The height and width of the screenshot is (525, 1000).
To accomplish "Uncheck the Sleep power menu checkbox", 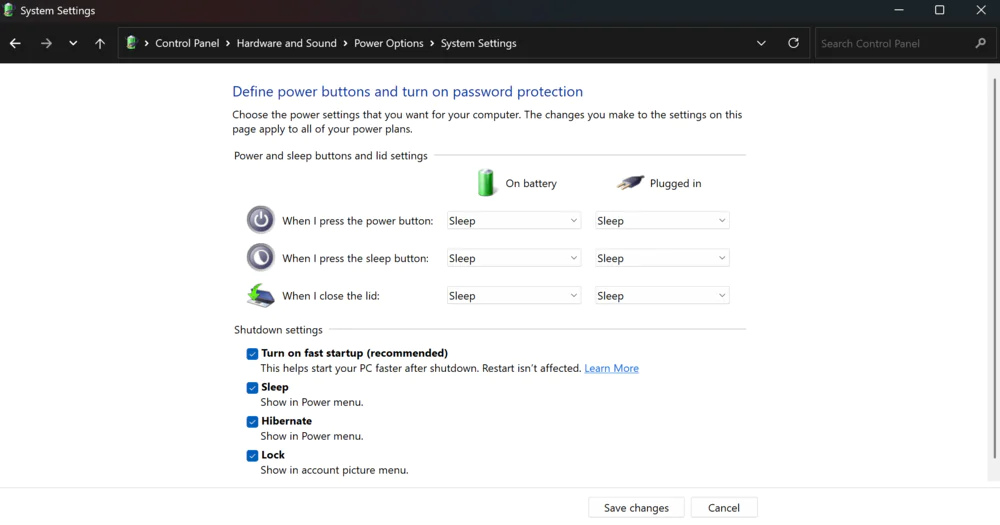I will click(x=252, y=387).
